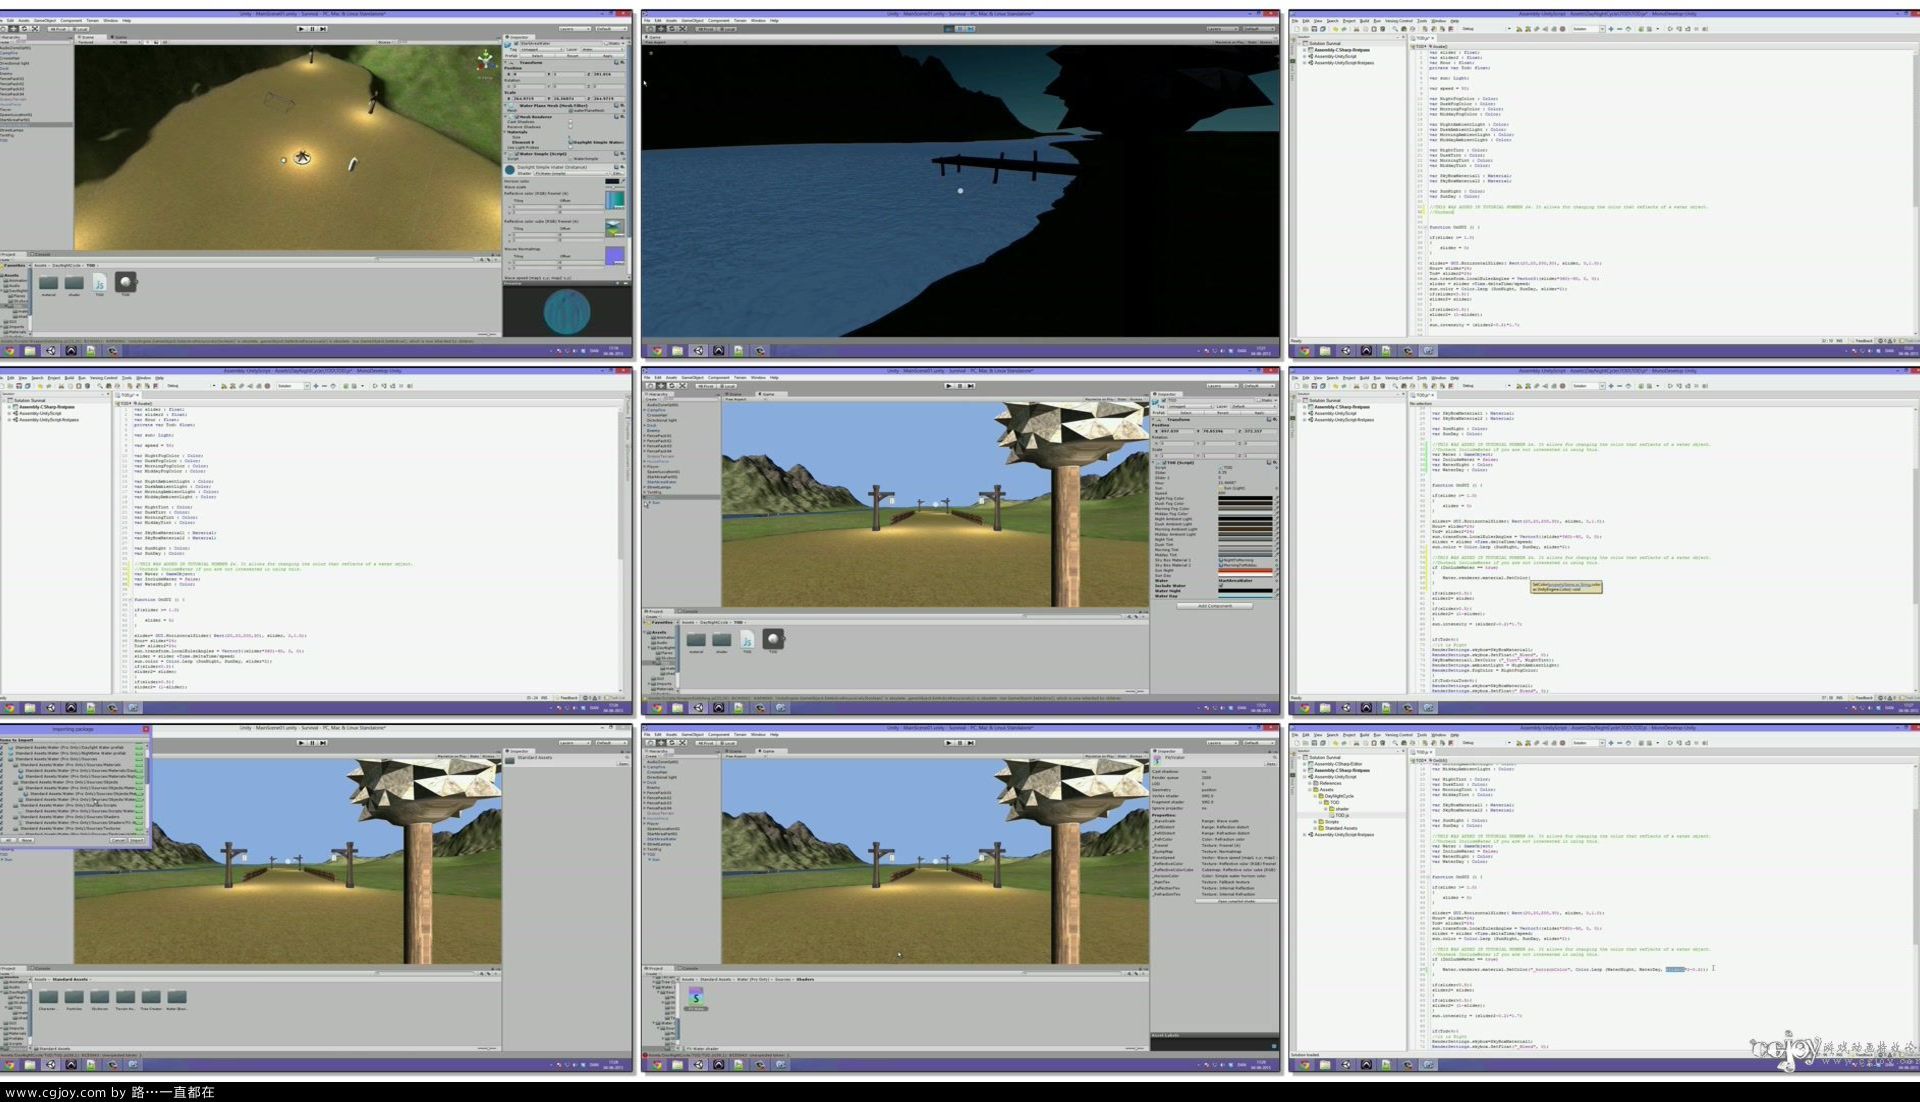Click the Waves Normalmap texture thumbnail in the water material
This screenshot has width=1920, height=1102.
point(614,256)
